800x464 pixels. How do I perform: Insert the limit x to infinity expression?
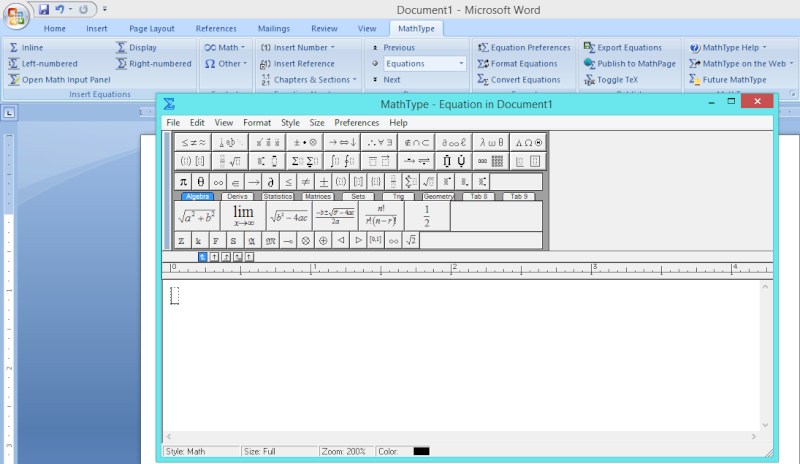[x=243, y=216]
